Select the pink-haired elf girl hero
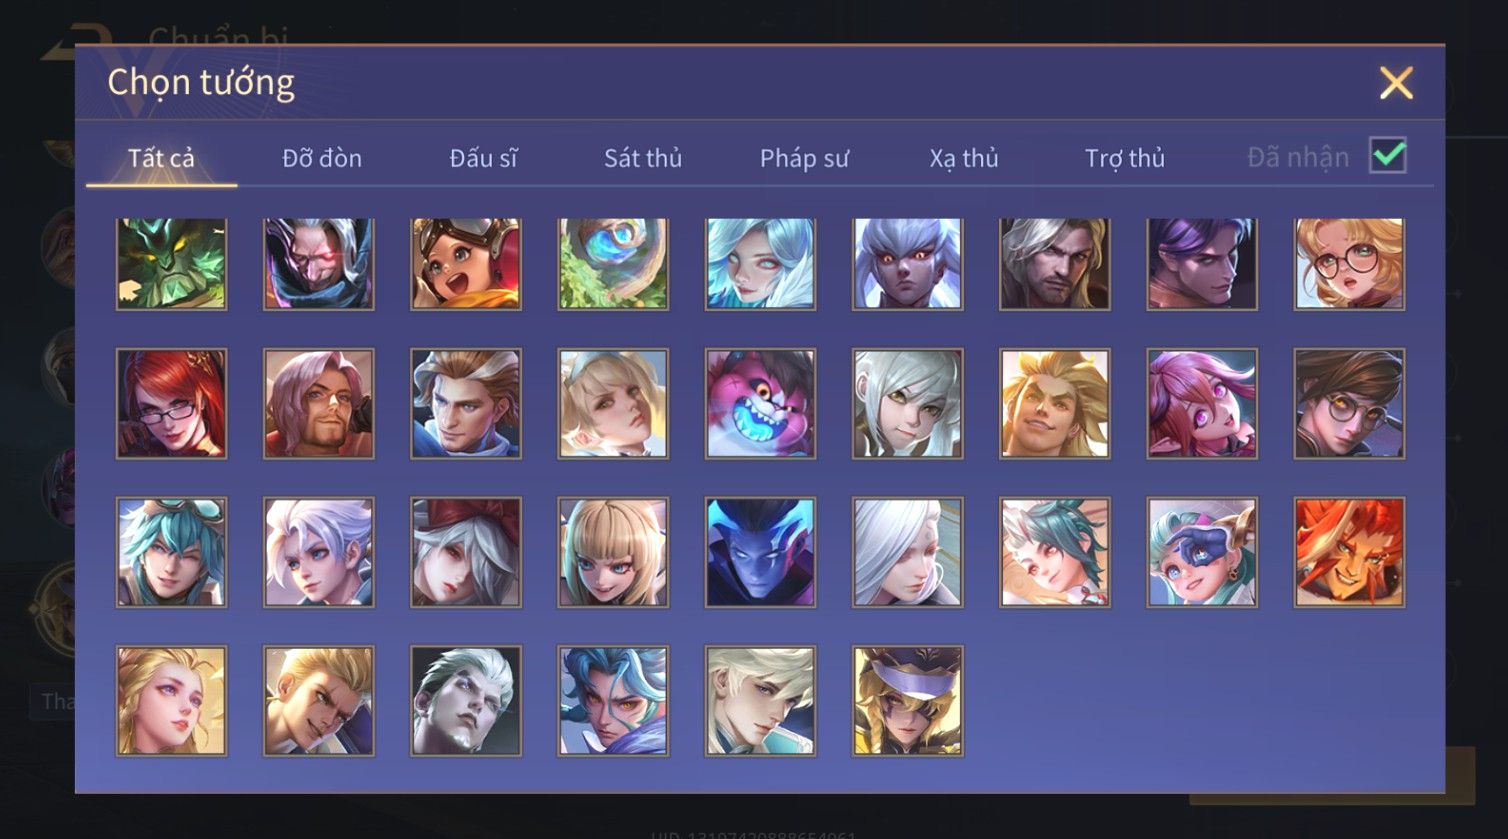 1202,404
